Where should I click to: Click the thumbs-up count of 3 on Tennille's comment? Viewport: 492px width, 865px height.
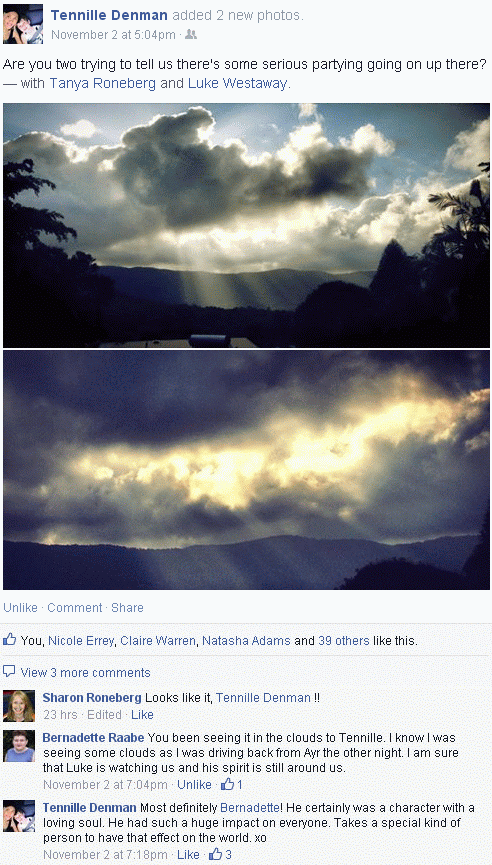click(220, 854)
